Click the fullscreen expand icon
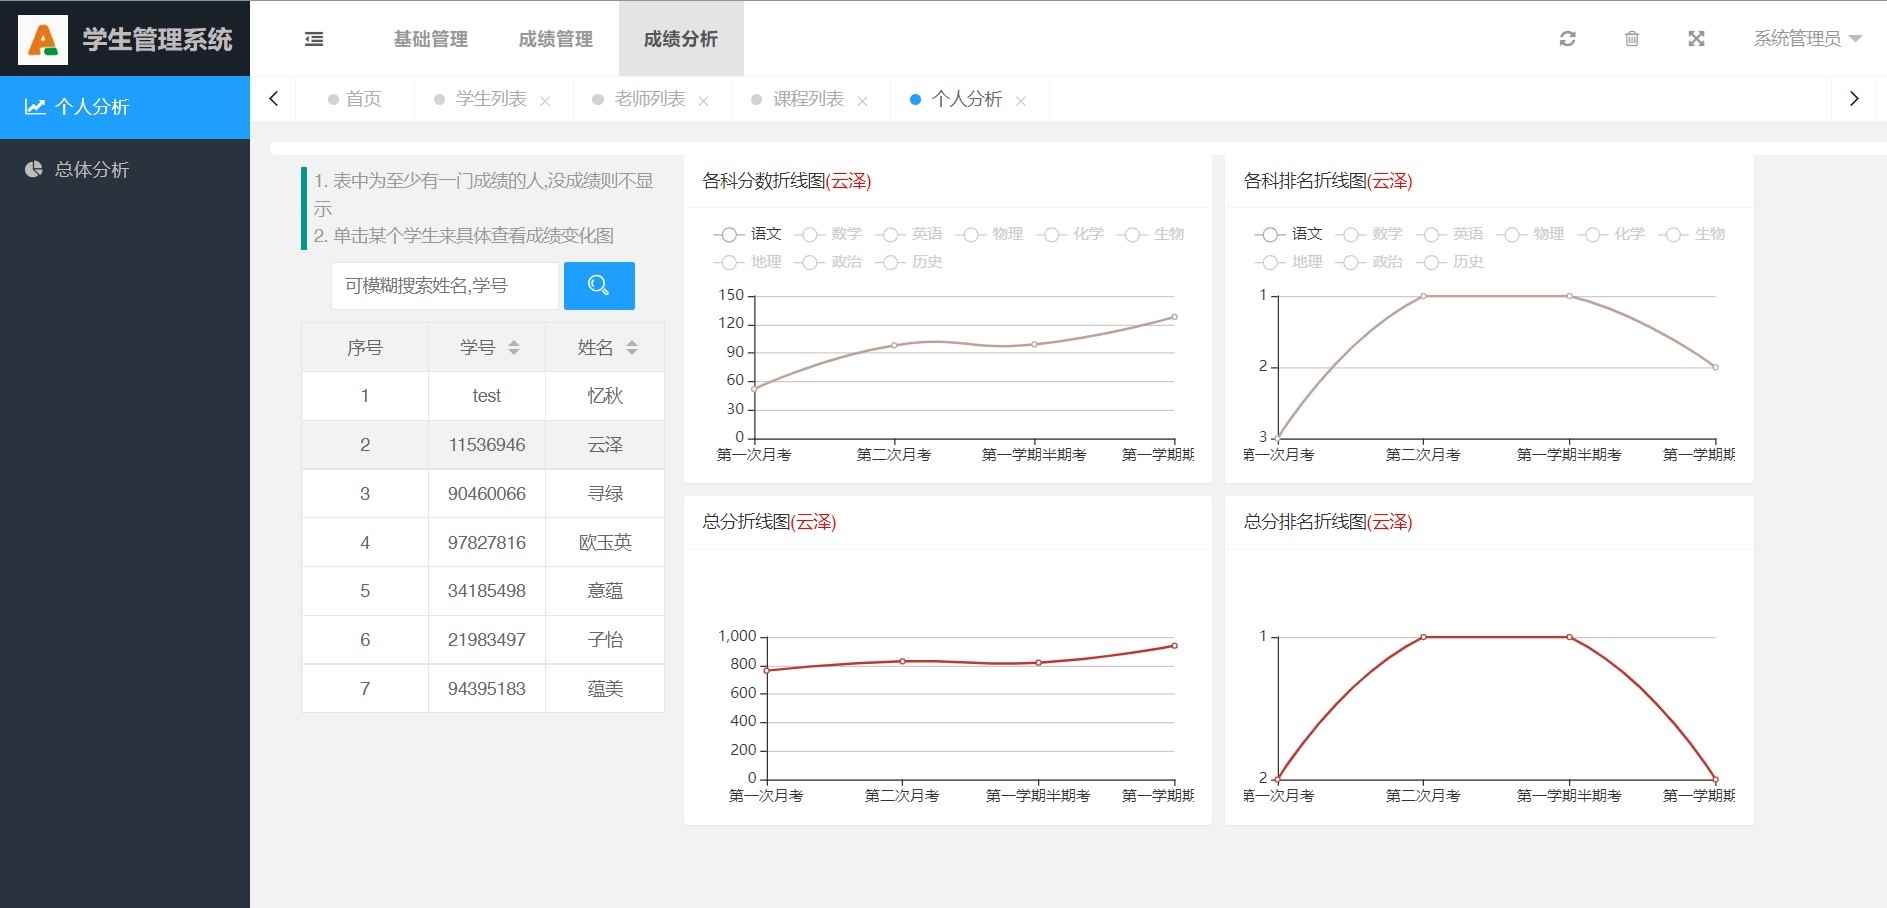This screenshot has width=1887, height=908. 1696,39
